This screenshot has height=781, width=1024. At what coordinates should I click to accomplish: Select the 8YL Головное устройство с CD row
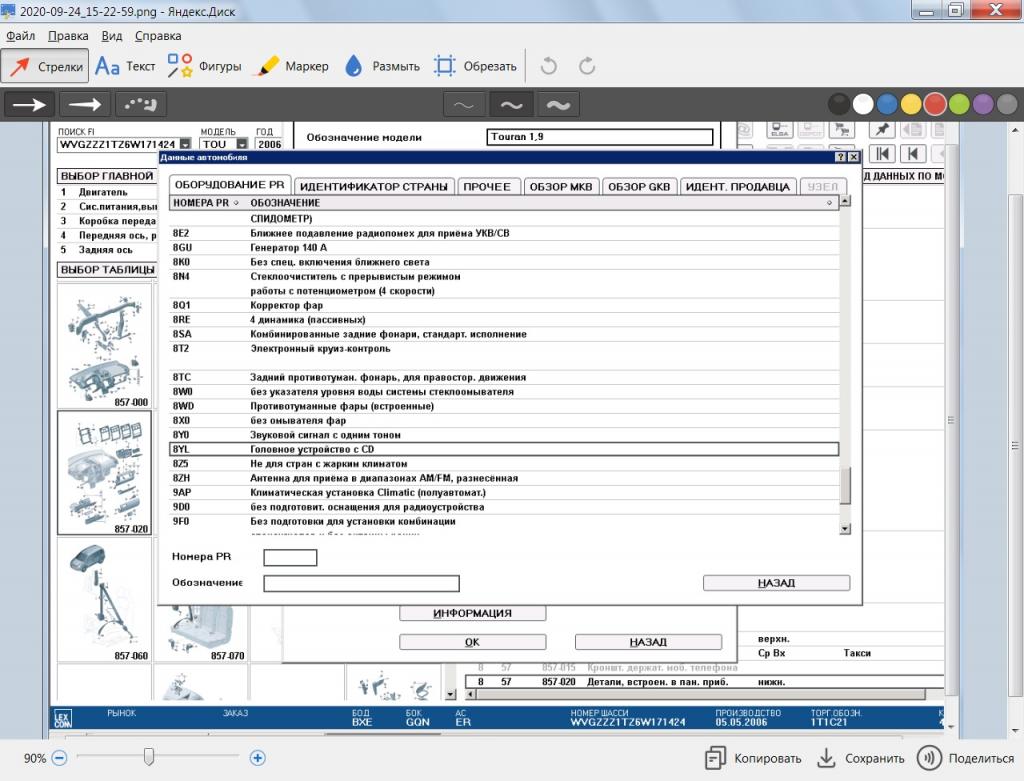click(x=504, y=449)
